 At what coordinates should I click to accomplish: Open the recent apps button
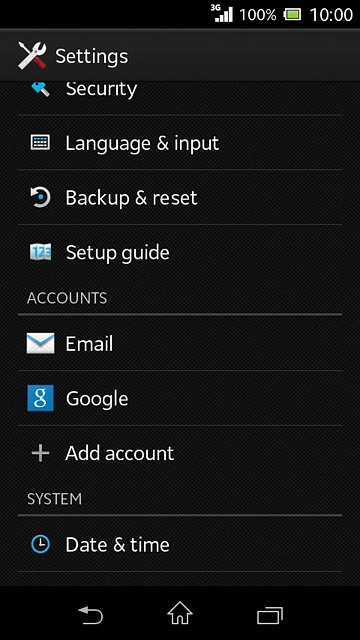pyautogui.click(x=270, y=615)
